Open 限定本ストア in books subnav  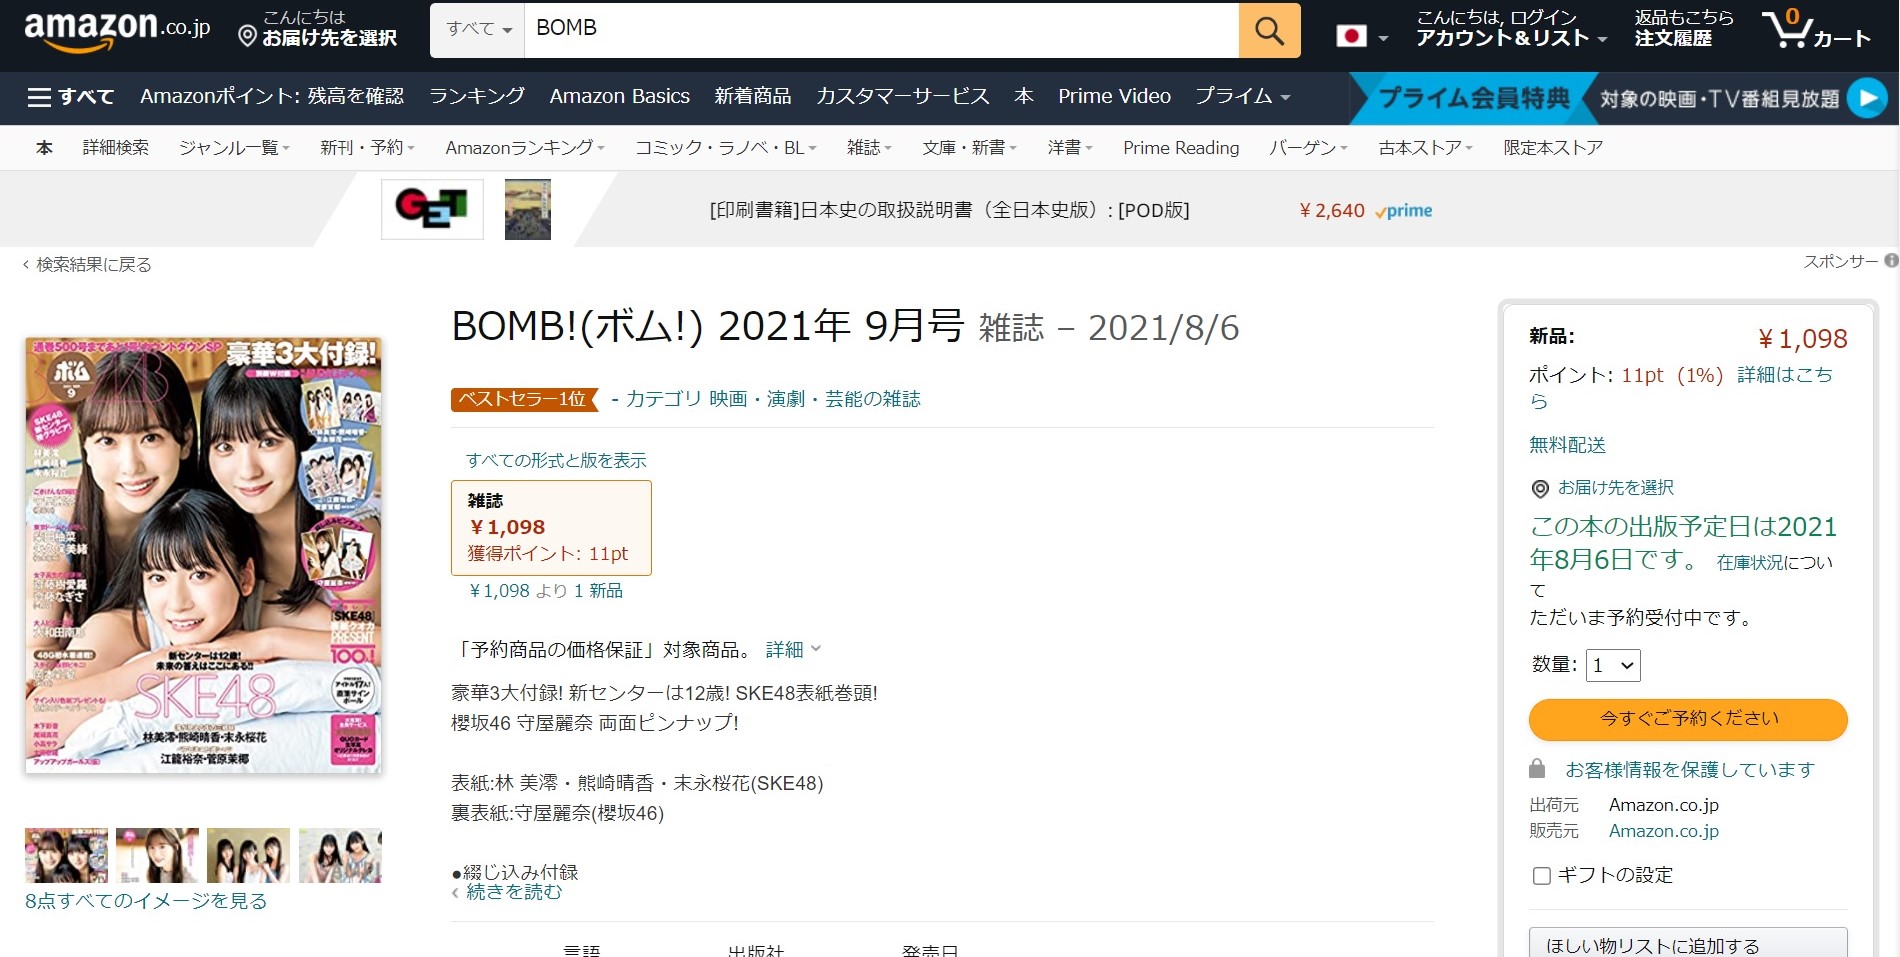(x=1553, y=148)
